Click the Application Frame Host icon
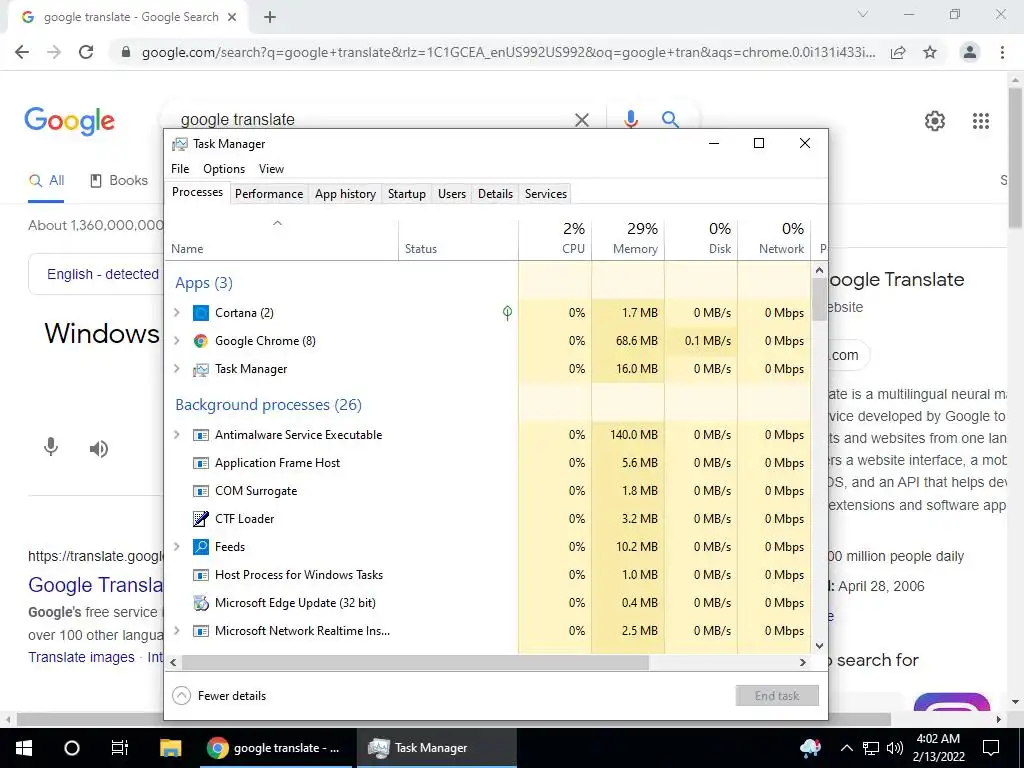This screenshot has width=1024, height=768. point(200,463)
